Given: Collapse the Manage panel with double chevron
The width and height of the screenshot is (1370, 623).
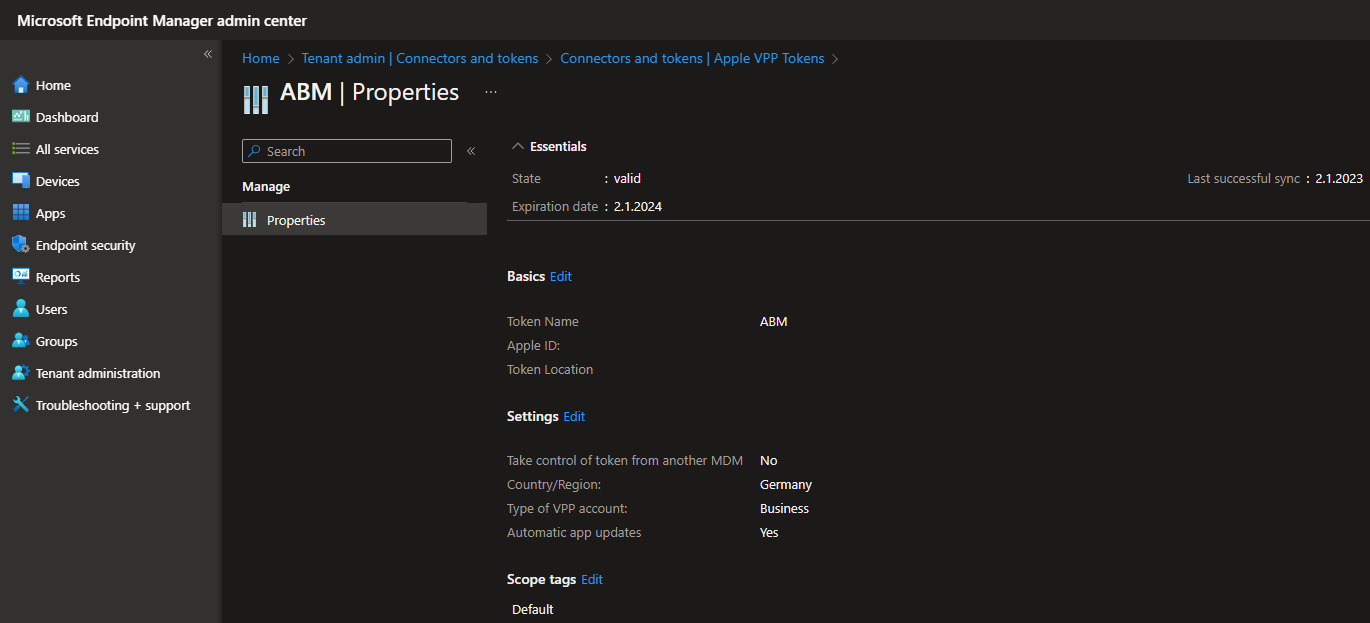Looking at the screenshot, I should [x=471, y=151].
